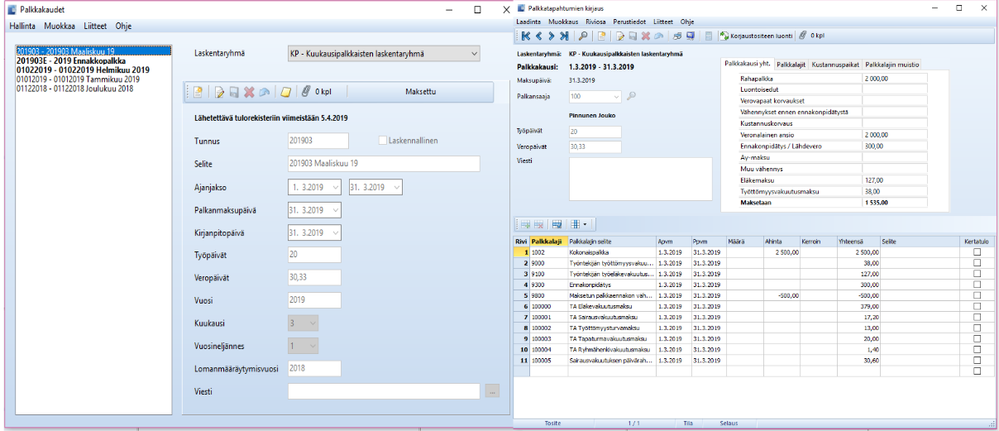Sort grid by Palkkalaji column header
The image size is (999, 431).
(549, 242)
